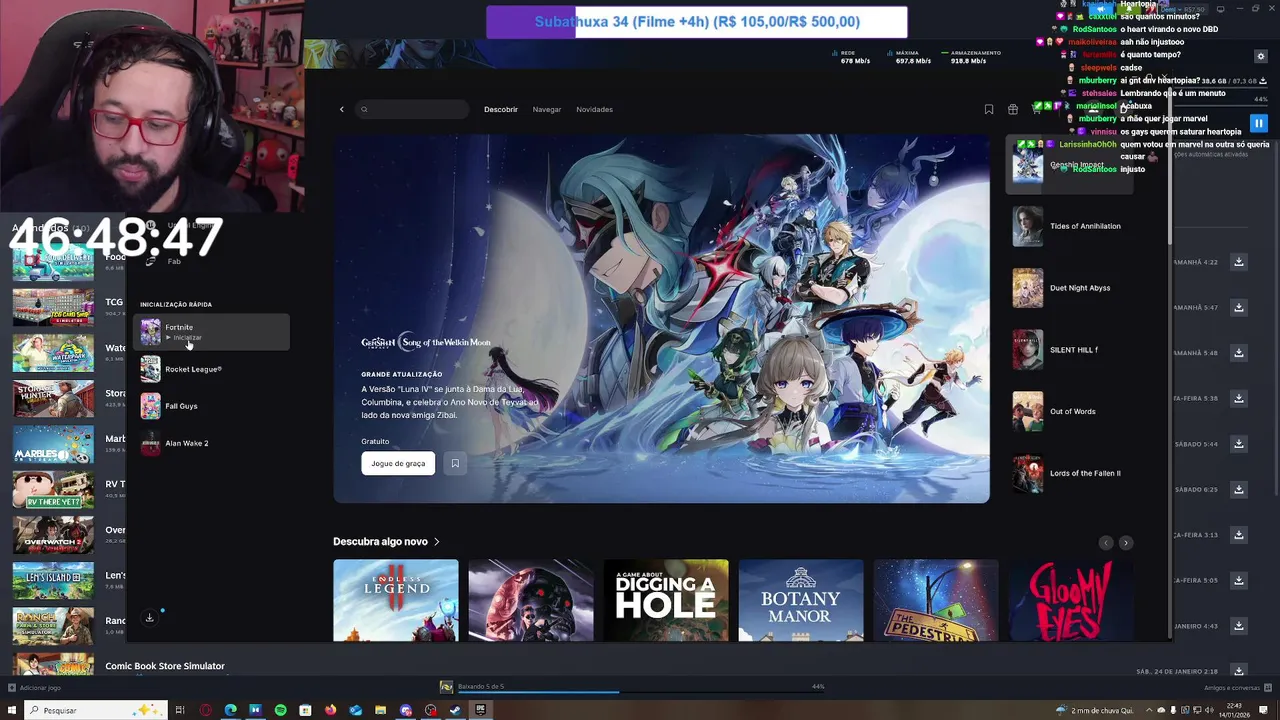1280x720 pixels.
Task: Click the Jogue de graça button
Action: tap(398, 463)
